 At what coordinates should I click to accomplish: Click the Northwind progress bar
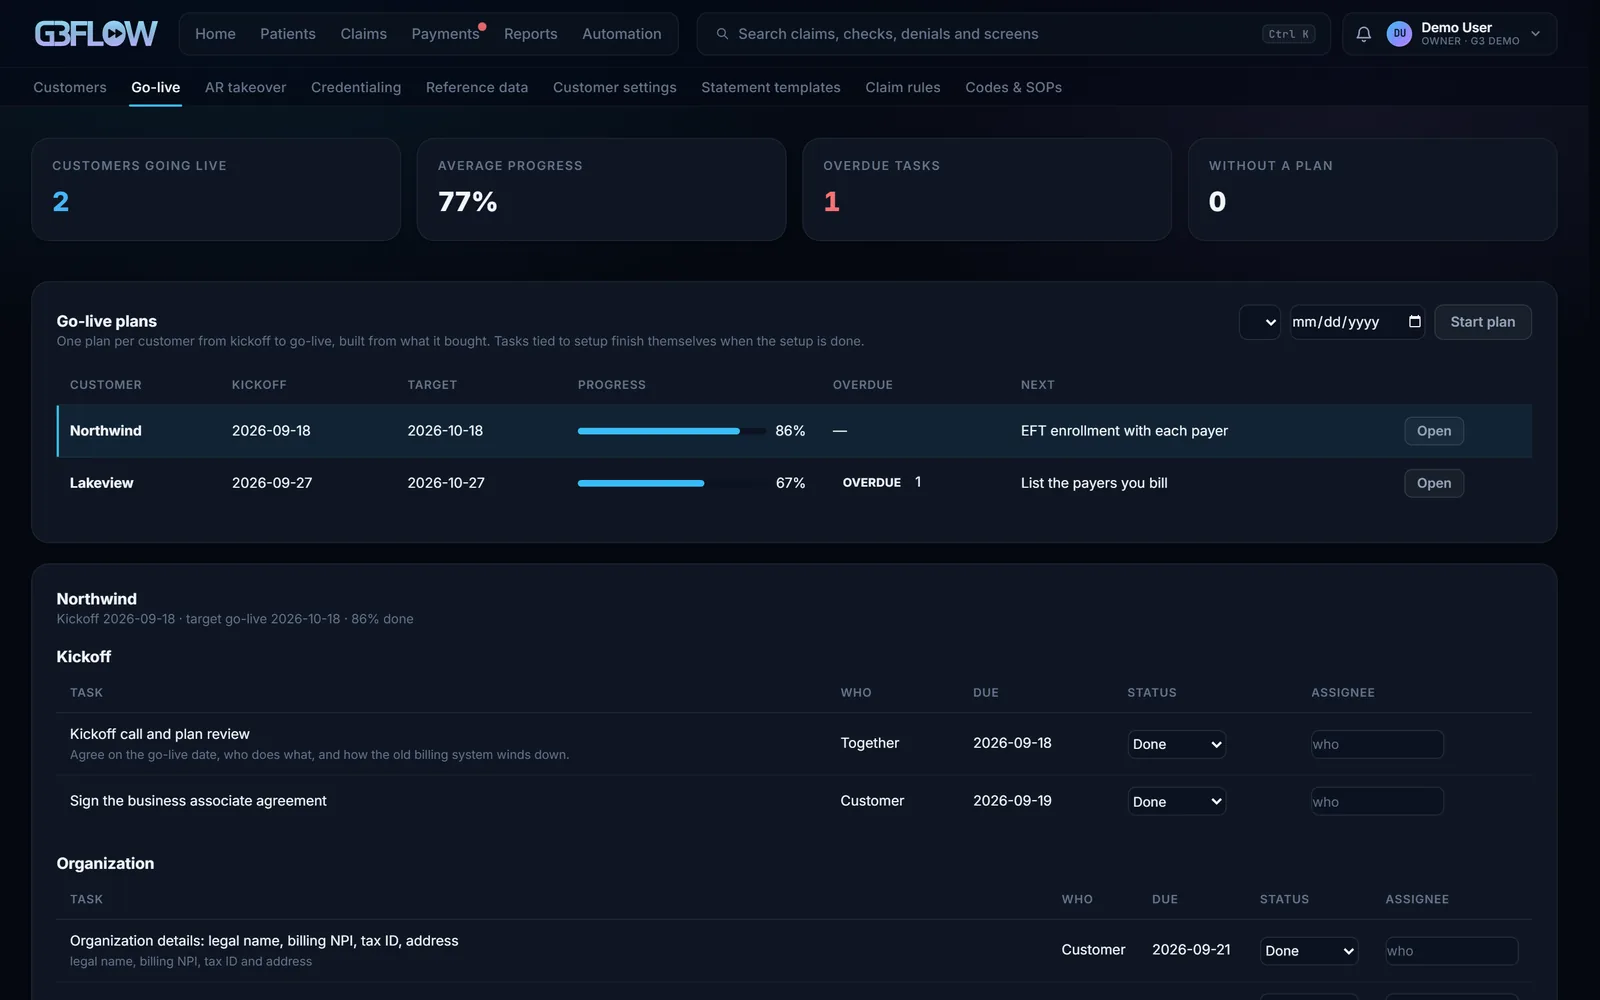pyautogui.click(x=672, y=431)
